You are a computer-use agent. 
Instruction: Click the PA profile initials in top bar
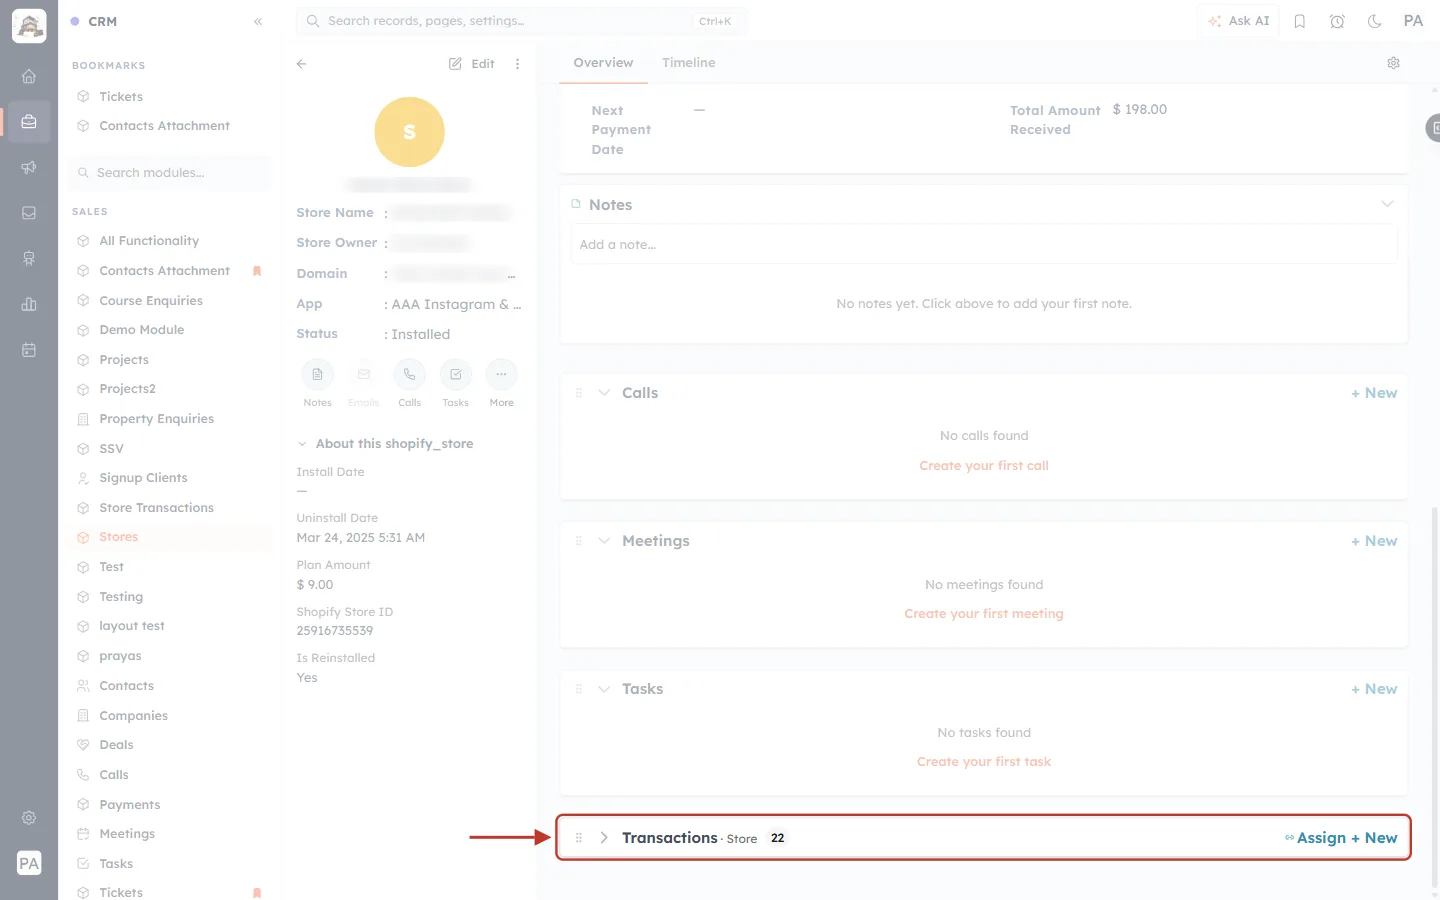[x=1413, y=21]
